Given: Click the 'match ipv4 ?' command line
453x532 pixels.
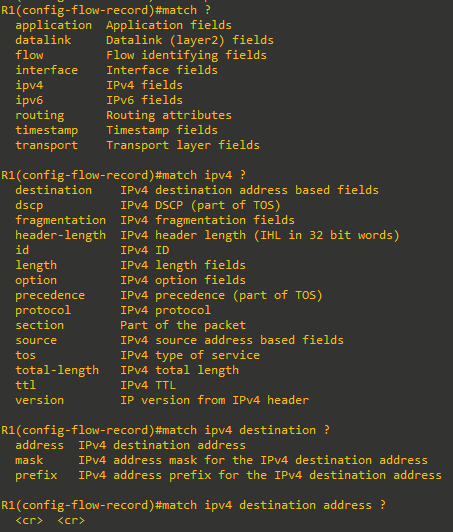Looking at the screenshot, I should [124, 175].
